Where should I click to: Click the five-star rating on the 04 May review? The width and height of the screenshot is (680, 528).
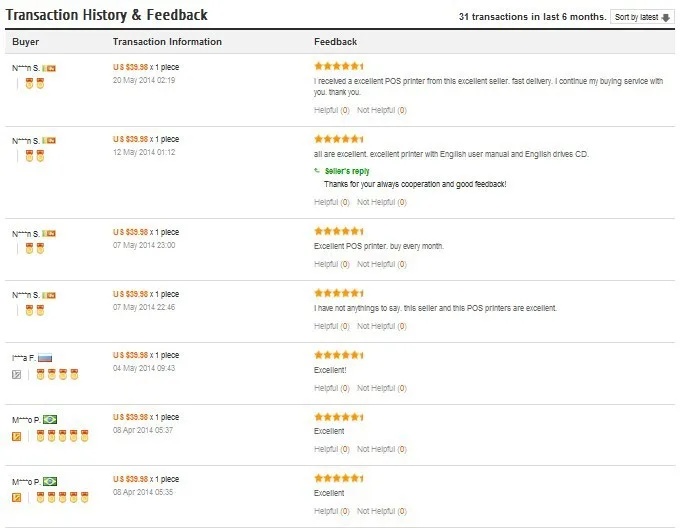click(339, 355)
